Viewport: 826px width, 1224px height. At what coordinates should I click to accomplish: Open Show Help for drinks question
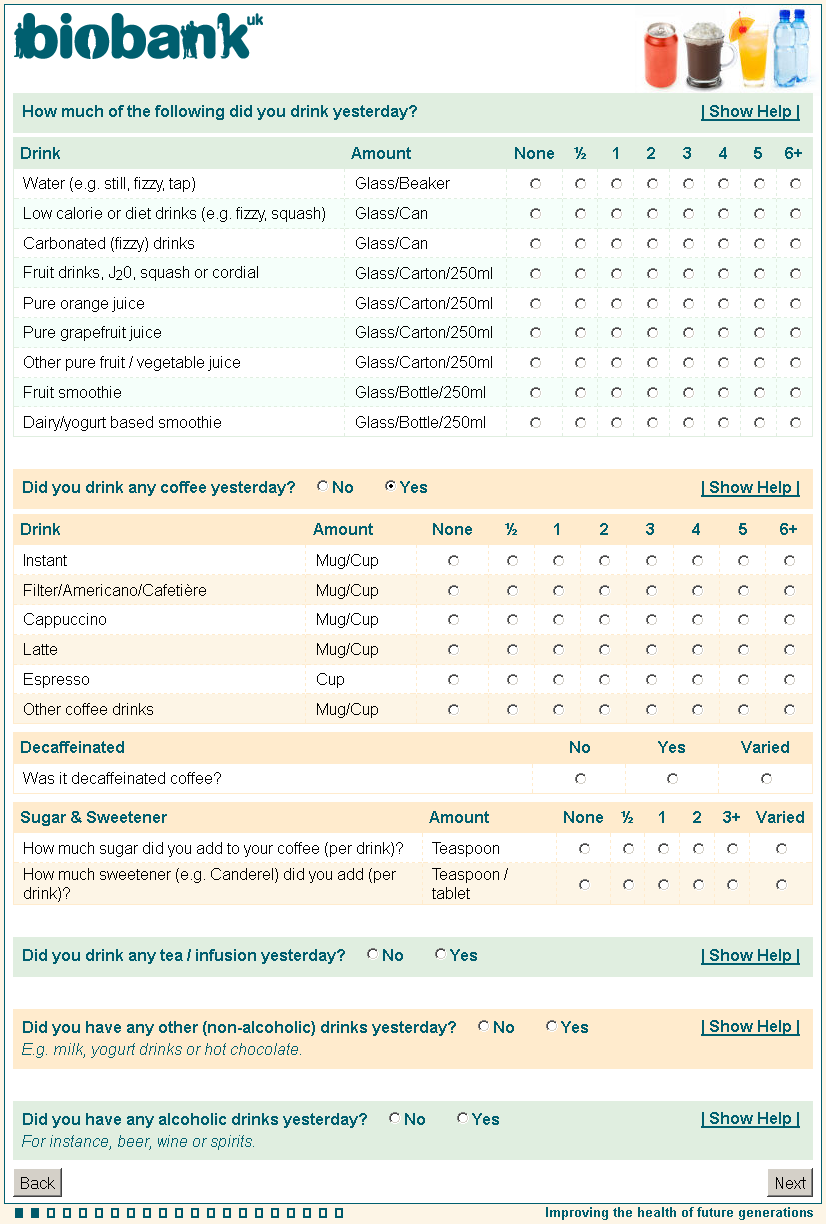(750, 112)
